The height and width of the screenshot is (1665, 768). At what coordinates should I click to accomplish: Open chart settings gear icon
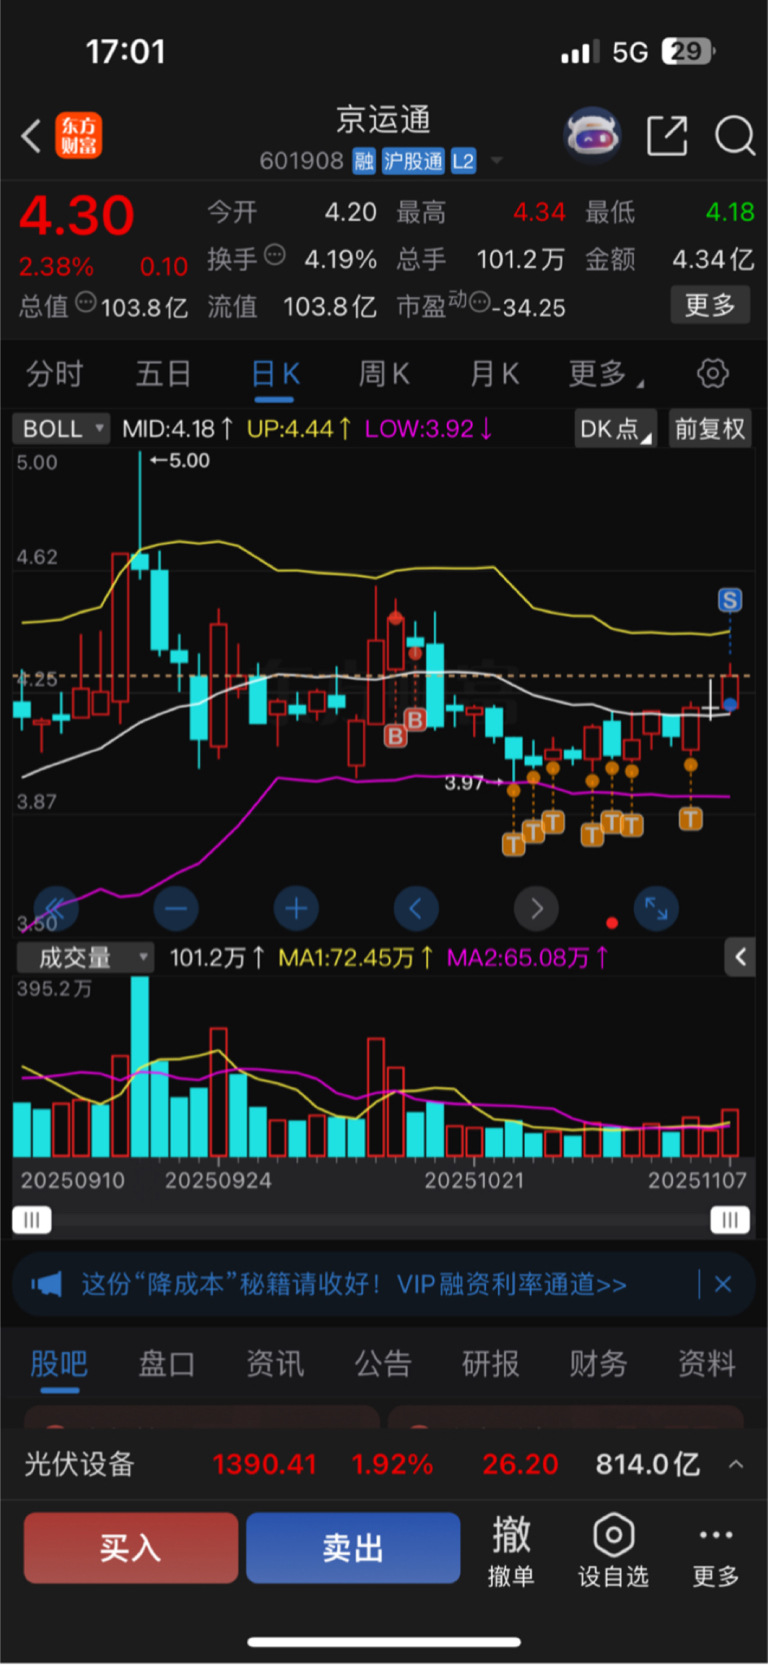coord(713,374)
